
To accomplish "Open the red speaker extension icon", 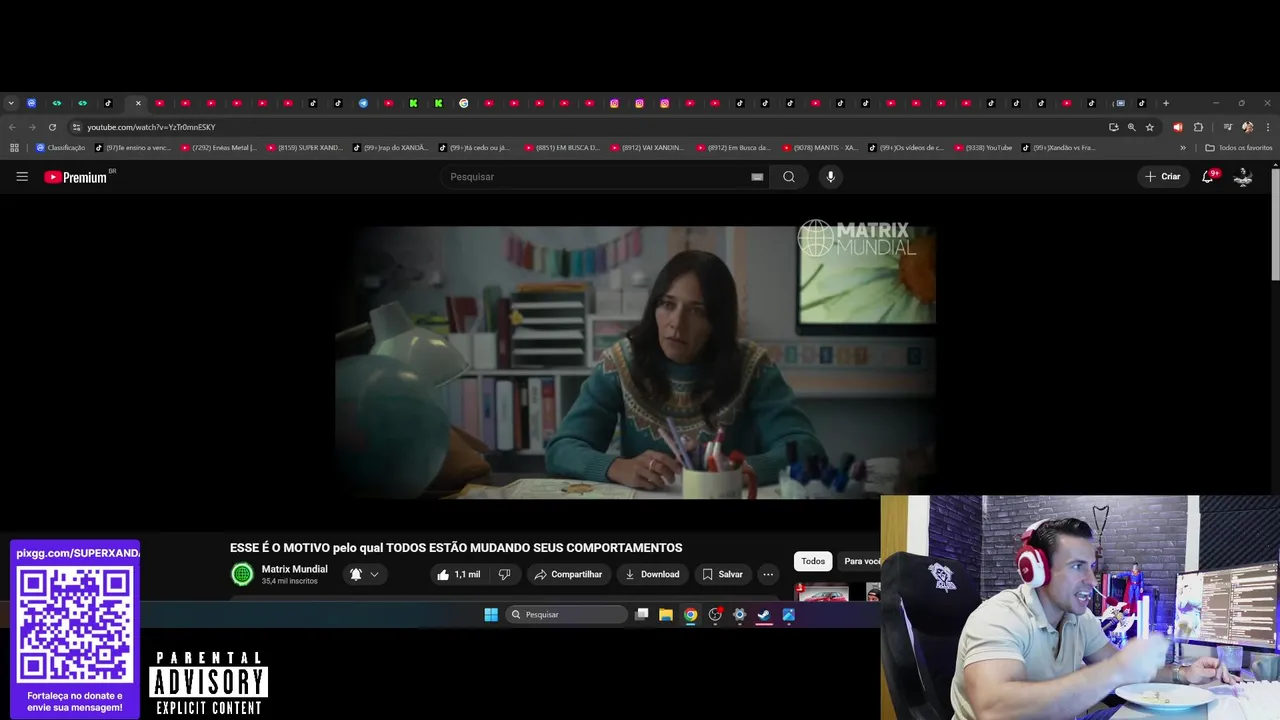I will point(1177,128).
